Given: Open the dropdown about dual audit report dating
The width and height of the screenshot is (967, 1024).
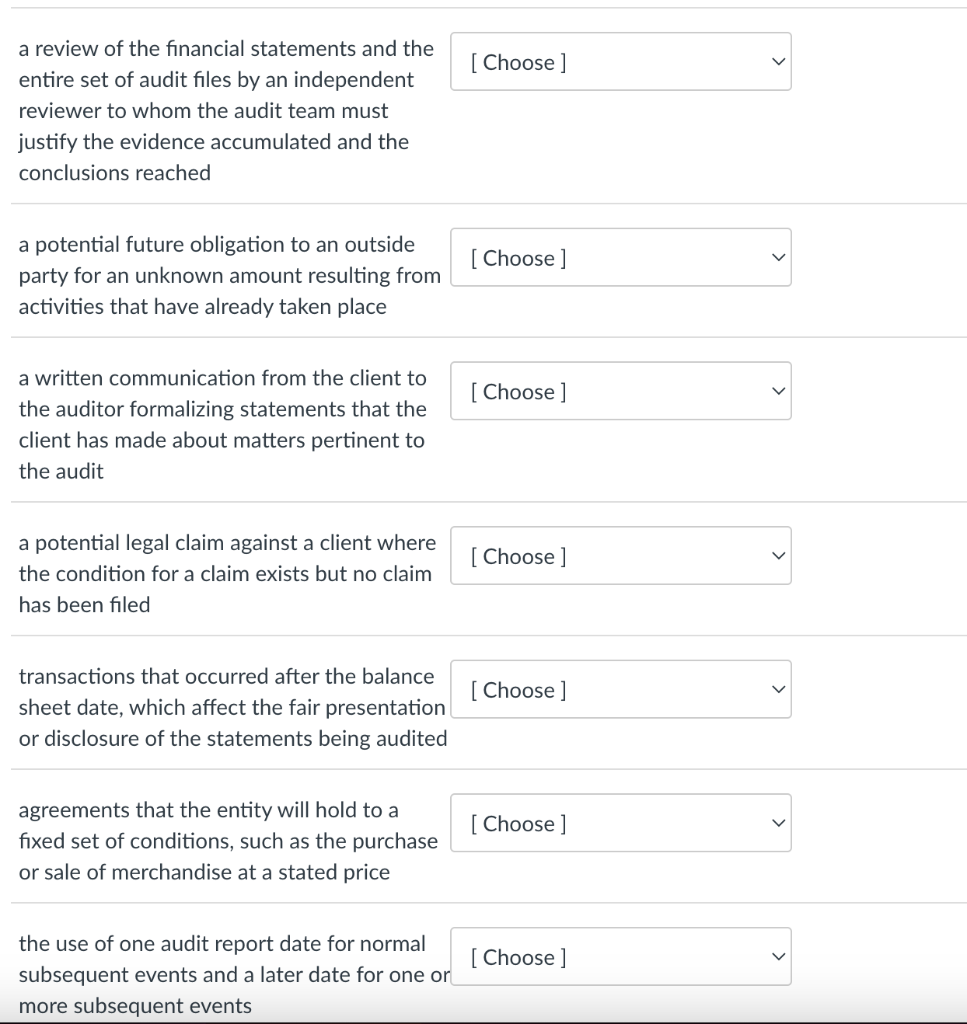Looking at the screenshot, I should (x=620, y=956).
